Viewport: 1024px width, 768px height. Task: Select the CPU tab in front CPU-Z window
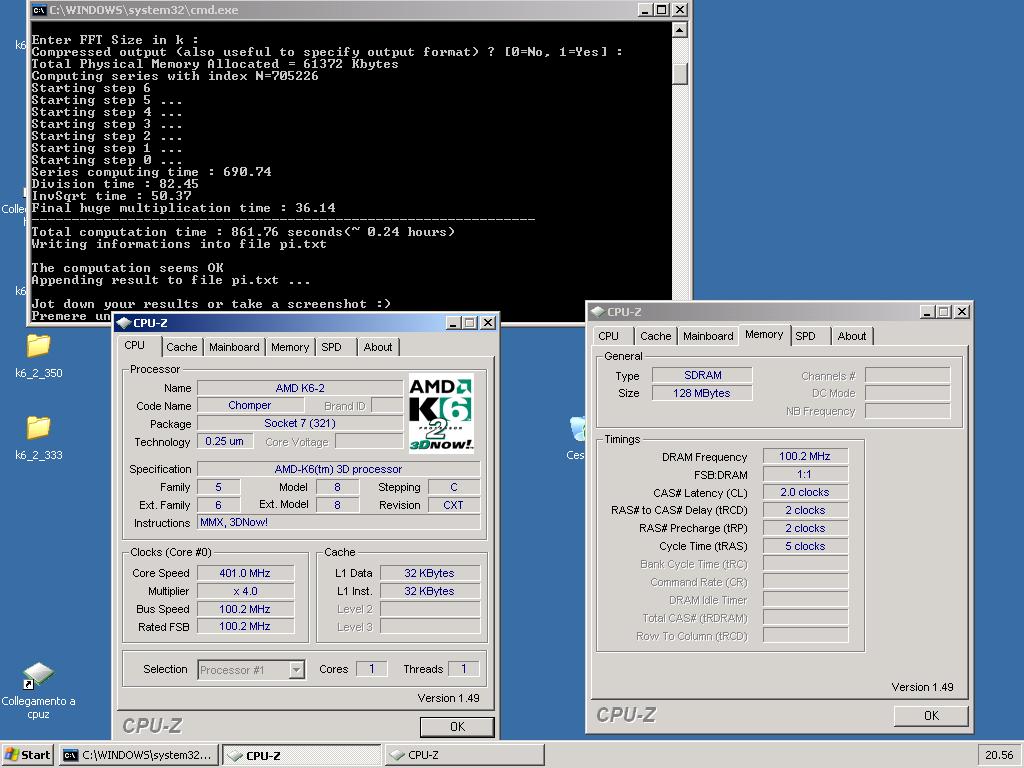tap(135, 345)
